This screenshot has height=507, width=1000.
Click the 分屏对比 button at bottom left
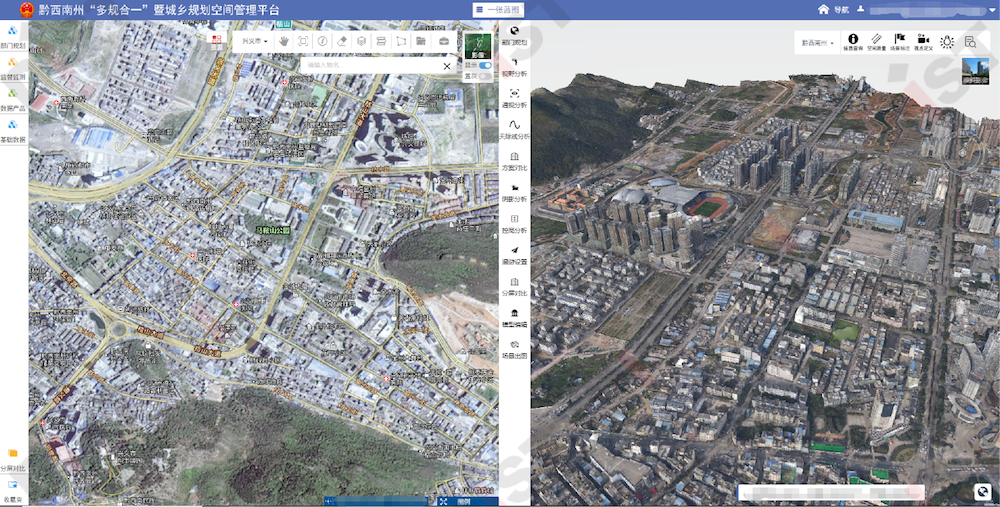coord(13,460)
